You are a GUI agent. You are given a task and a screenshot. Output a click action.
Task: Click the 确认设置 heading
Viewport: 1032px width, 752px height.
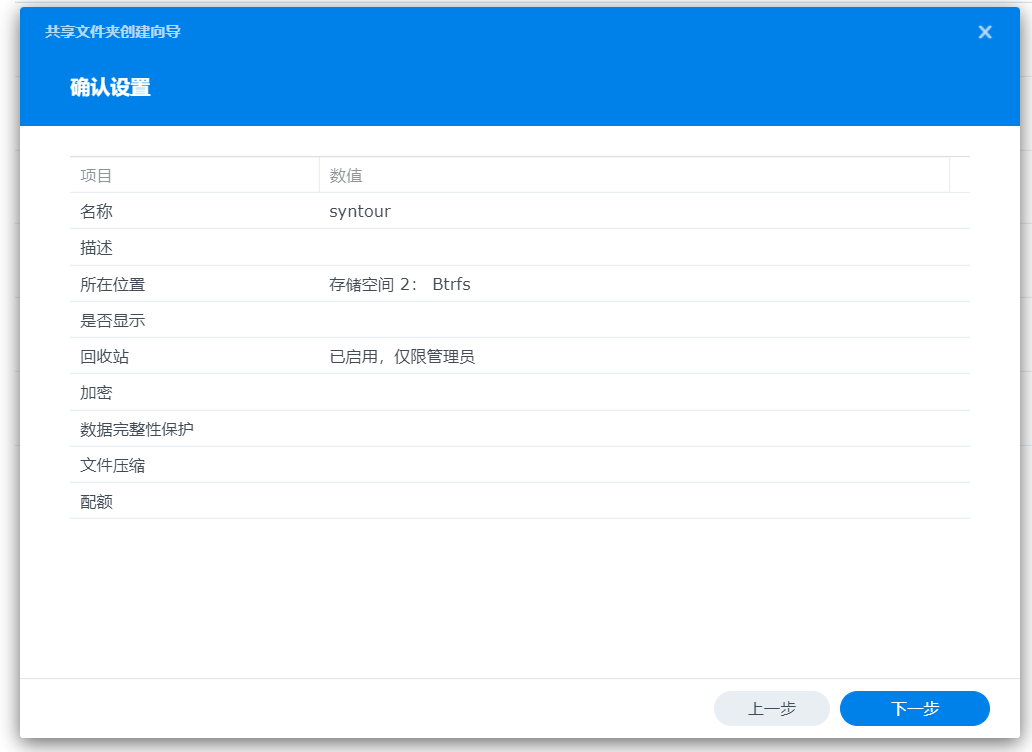click(111, 88)
